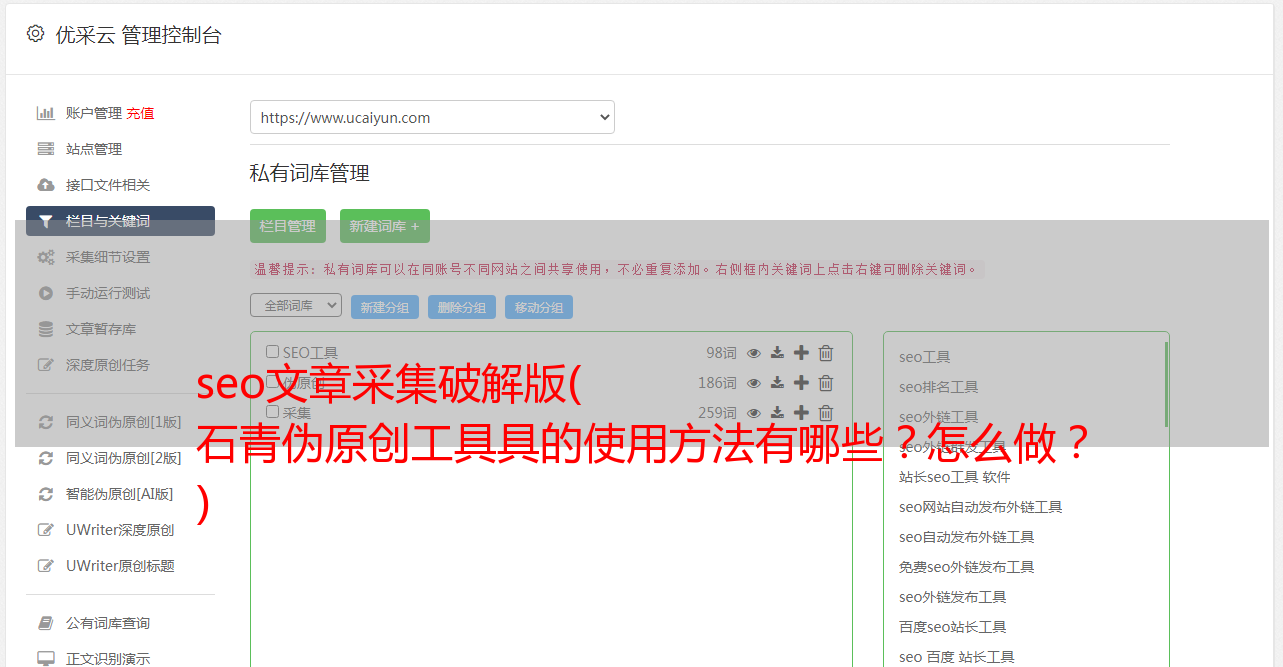
Task: Click the play circle icon for 手动运行测试
Action: pyautogui.click(x=45, y=293)
